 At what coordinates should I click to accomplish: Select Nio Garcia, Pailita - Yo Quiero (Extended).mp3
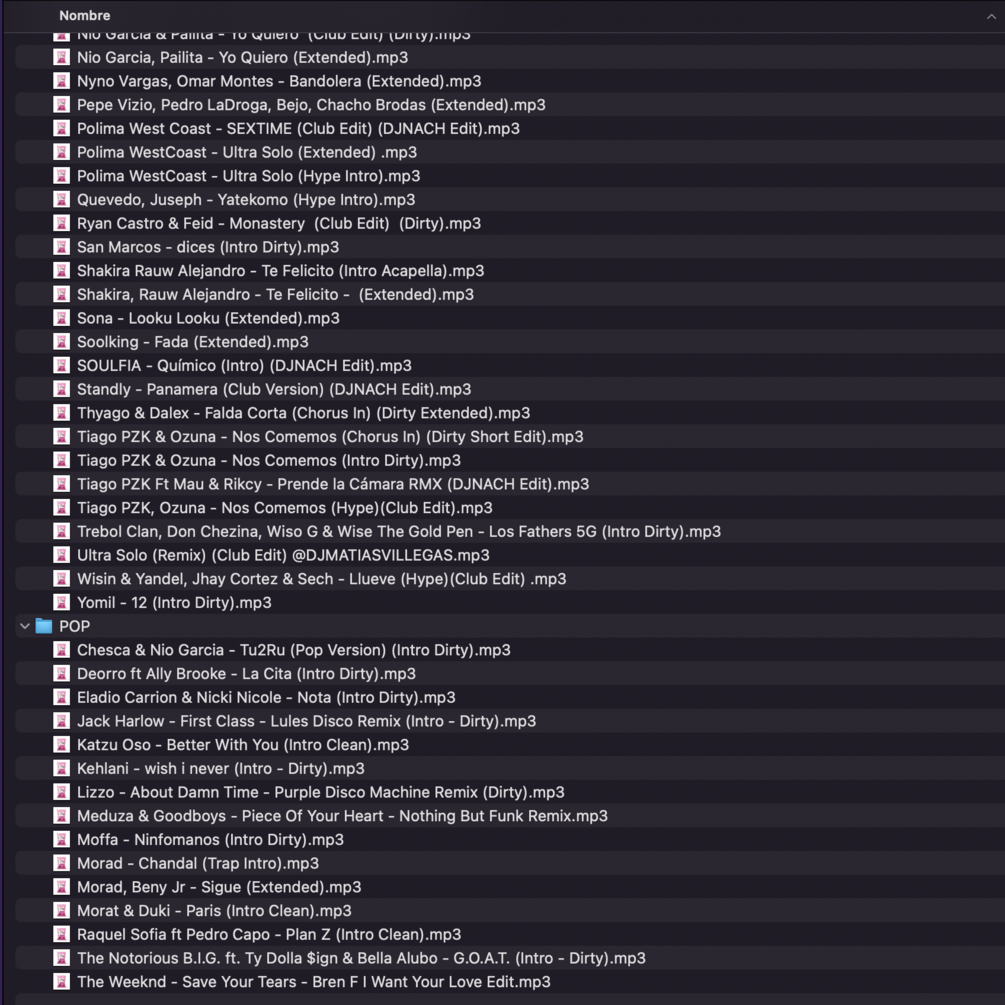coord(242,58)
